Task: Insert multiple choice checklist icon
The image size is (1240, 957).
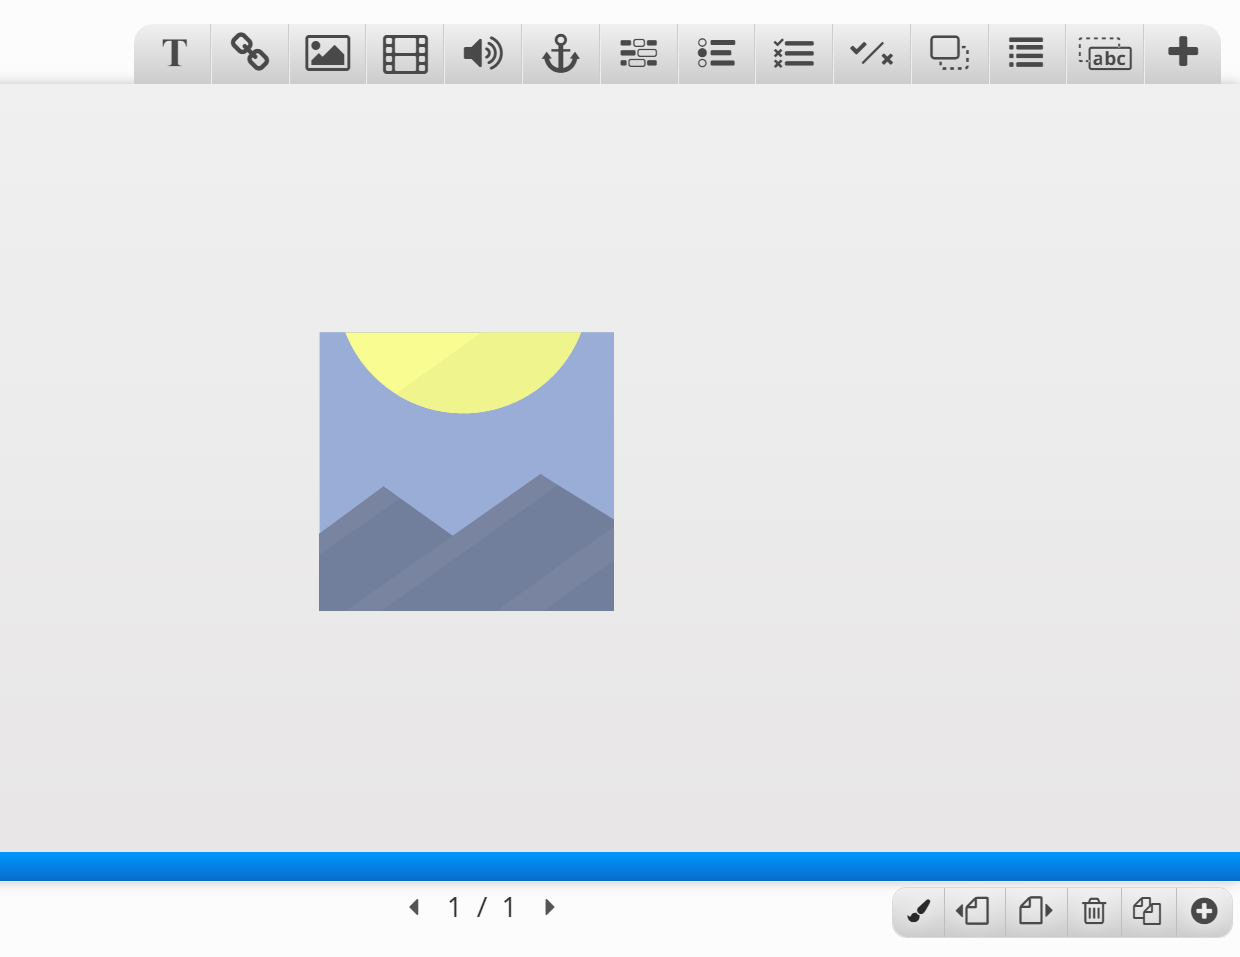Action: (794, 53)
